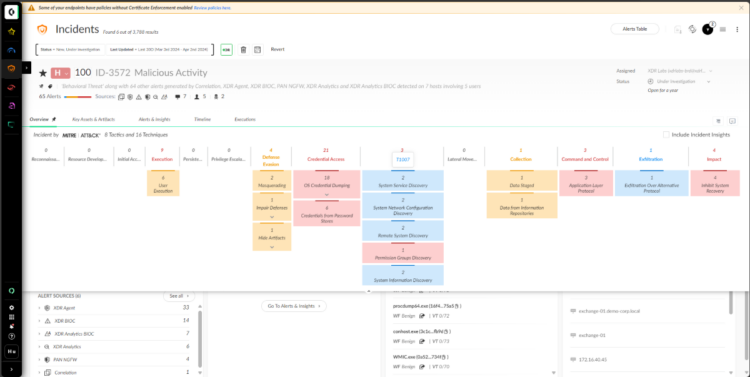Open the Incidents shield icon in sidebar
750x377 pixels.
point(11,68)
